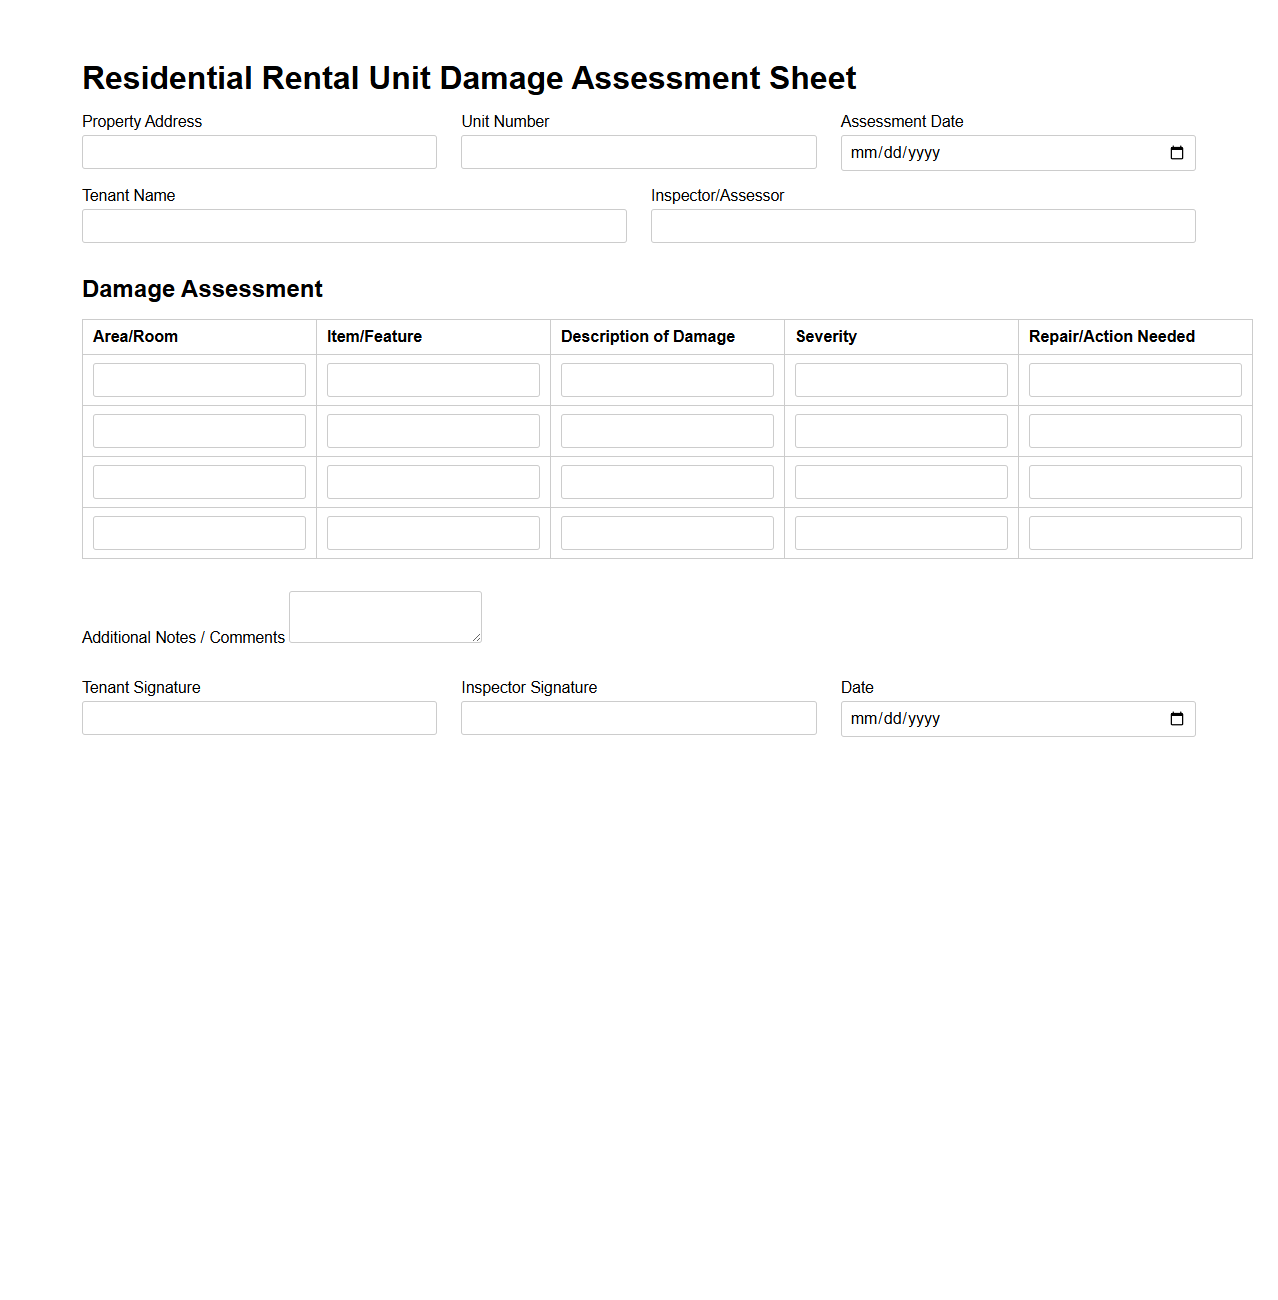Select the first Description of Damage box

click(667, 379)
